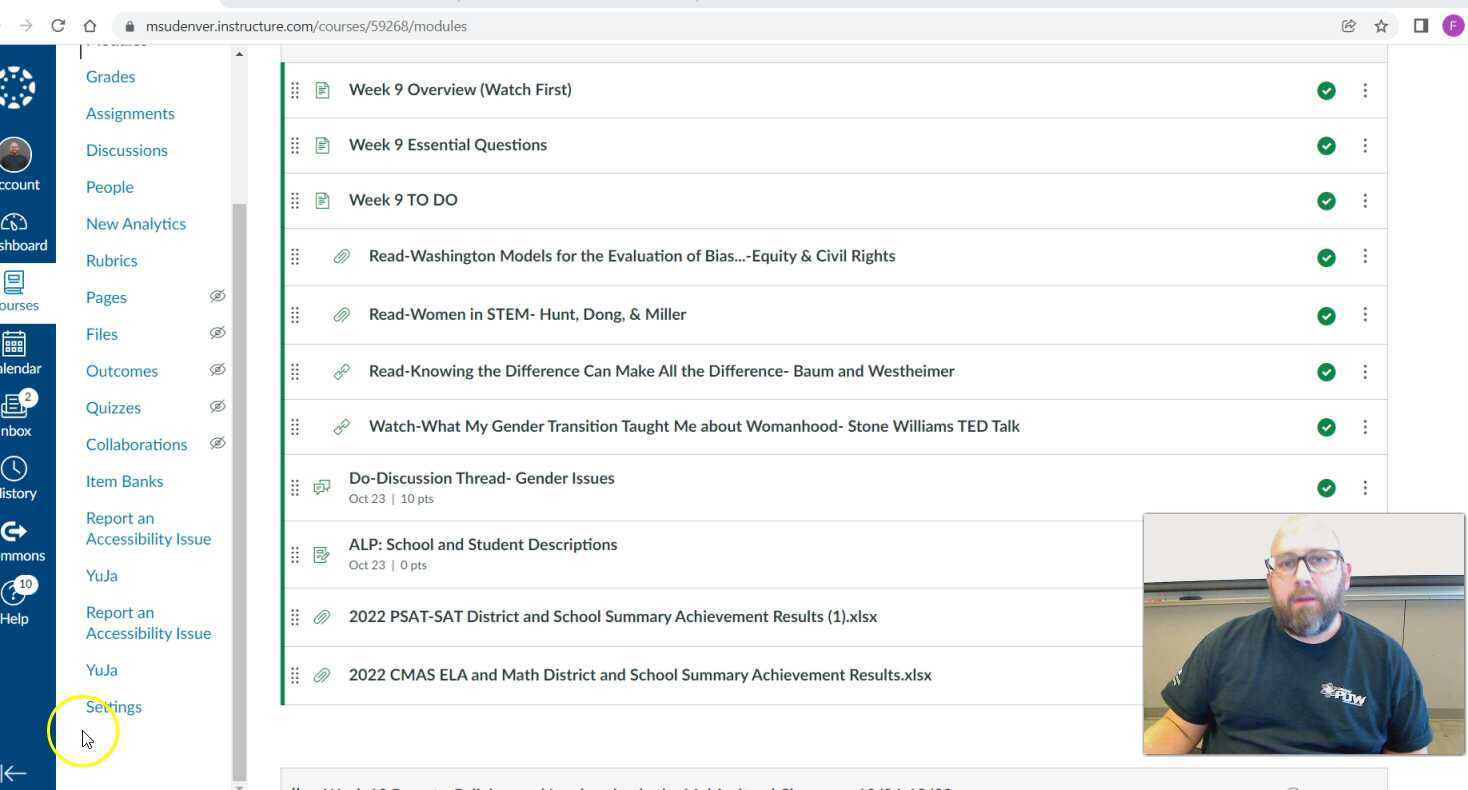Click the paperclip icon beside Women in STEM reading
Screen dimensions: 1468x790
pos(341,314)
